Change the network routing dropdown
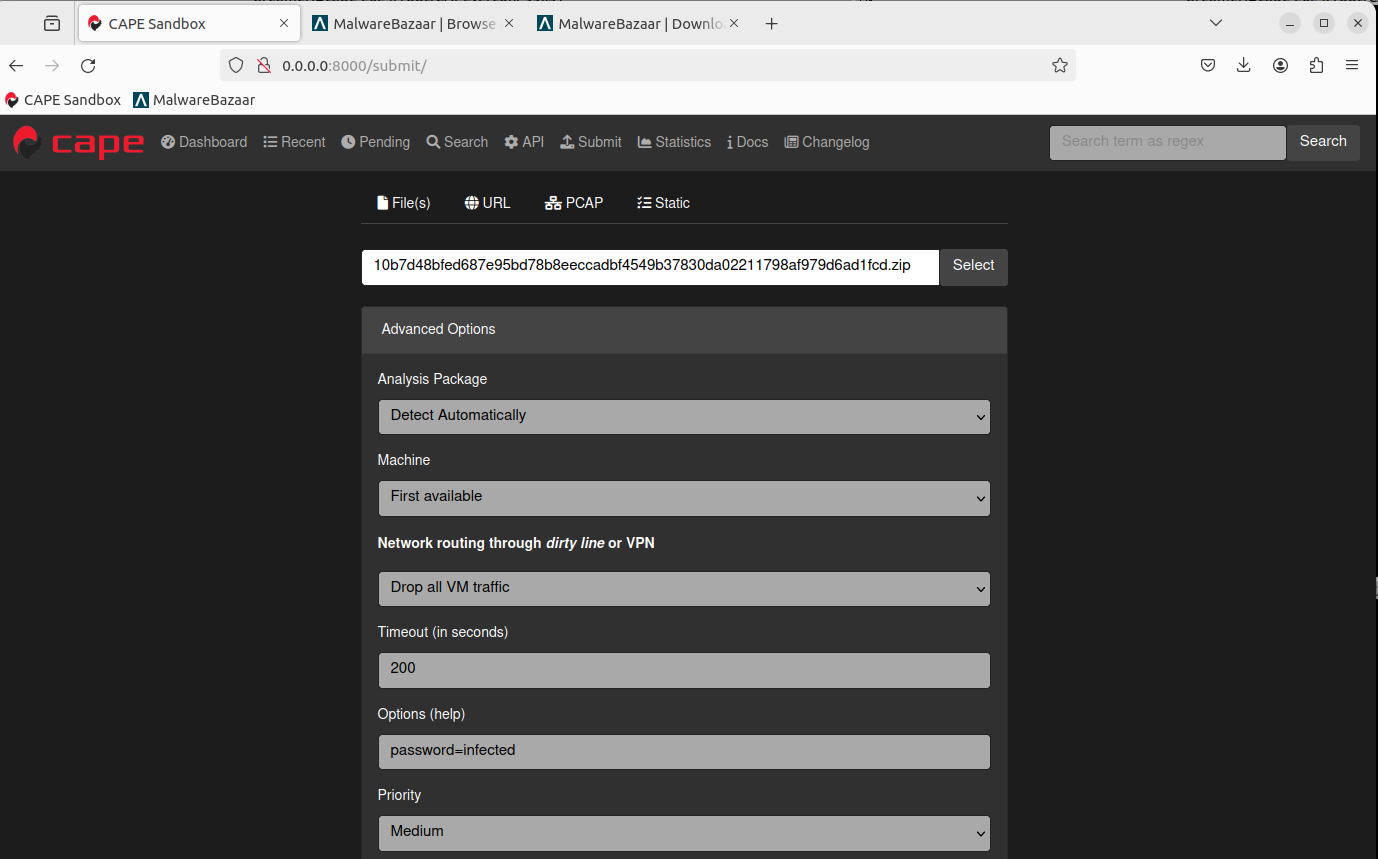 [x=683, y=589]
